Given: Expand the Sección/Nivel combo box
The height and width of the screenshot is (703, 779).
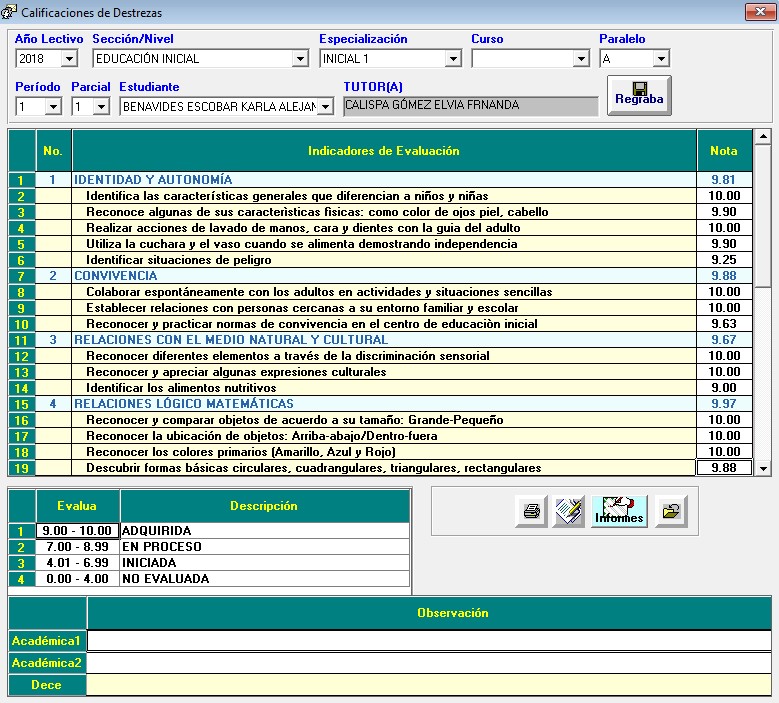Looking at the screenshot, I should [x=300, y=59].
